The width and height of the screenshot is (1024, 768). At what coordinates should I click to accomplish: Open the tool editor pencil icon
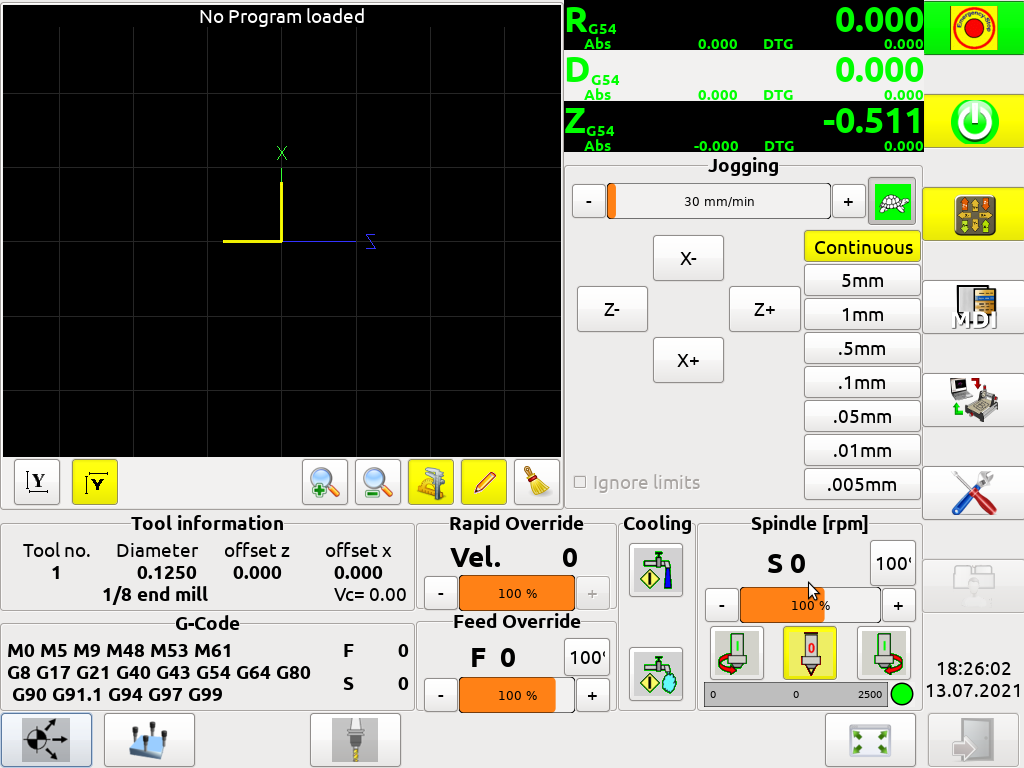click(484, 482)
